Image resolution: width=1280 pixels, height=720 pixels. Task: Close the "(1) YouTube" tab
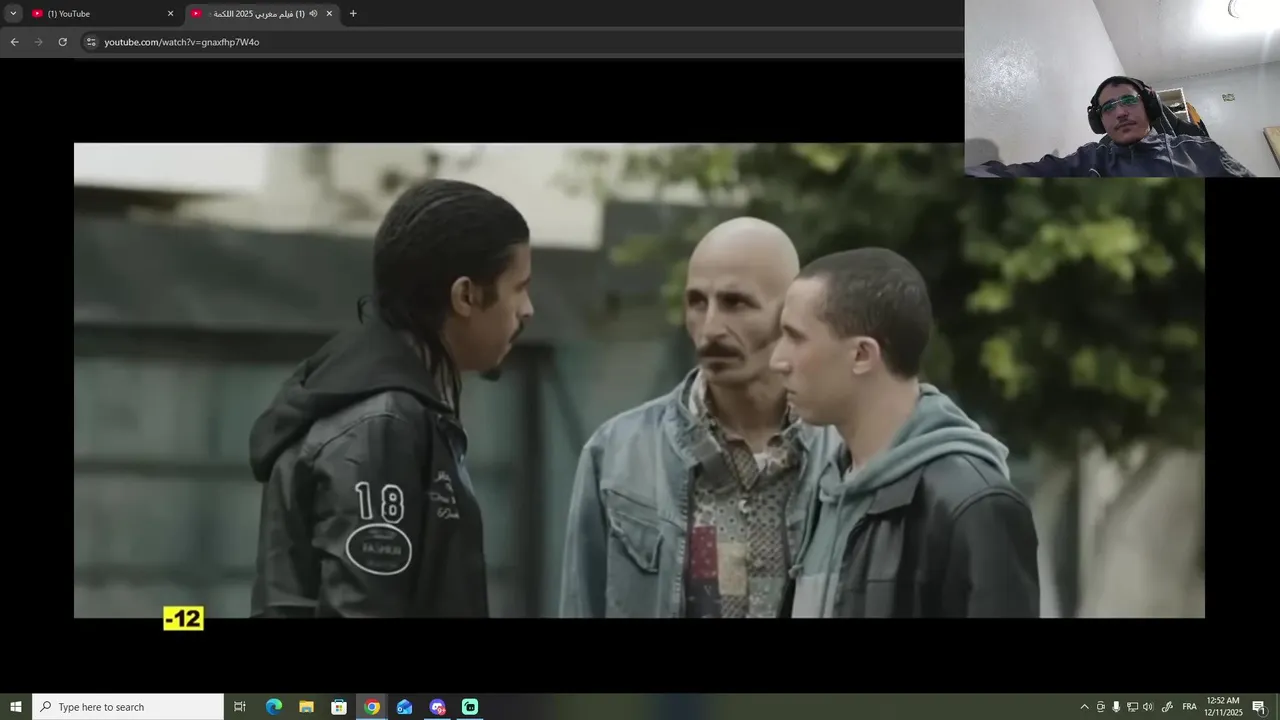pyautogui.click(x=170, y=14)
